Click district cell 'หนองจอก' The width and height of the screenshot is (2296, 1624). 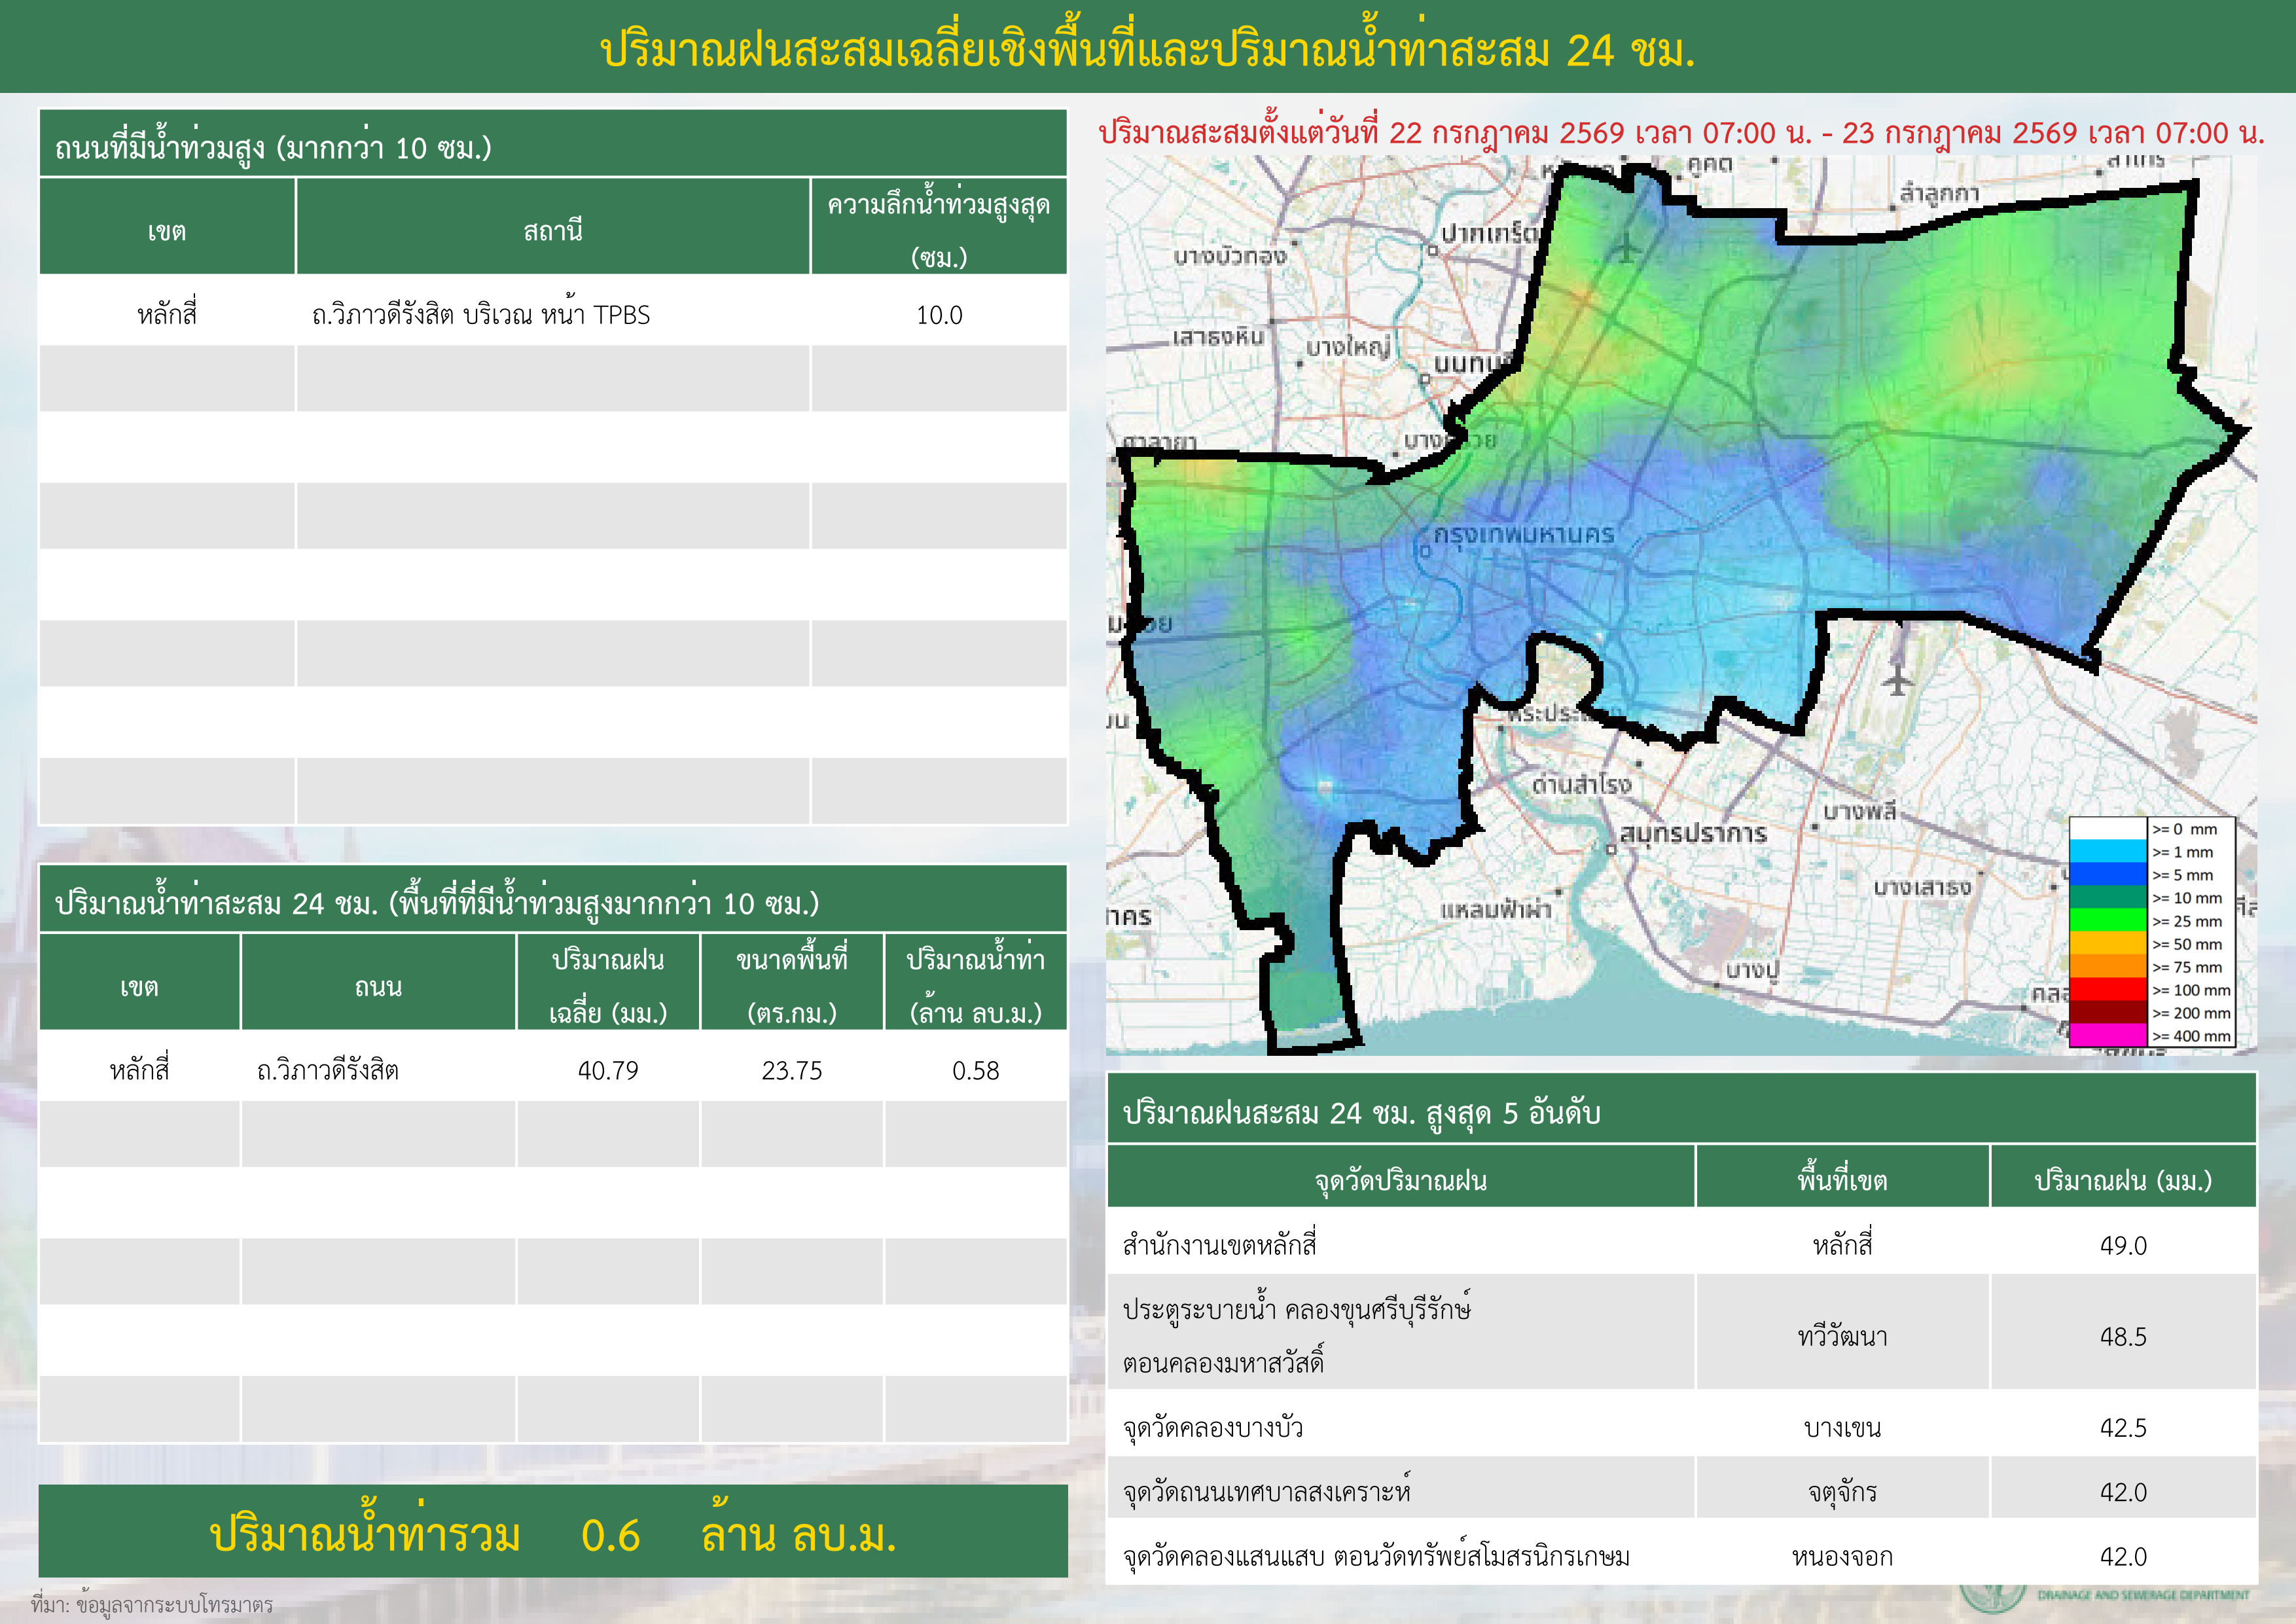pyautogui.click(x=1842, y=1557)
